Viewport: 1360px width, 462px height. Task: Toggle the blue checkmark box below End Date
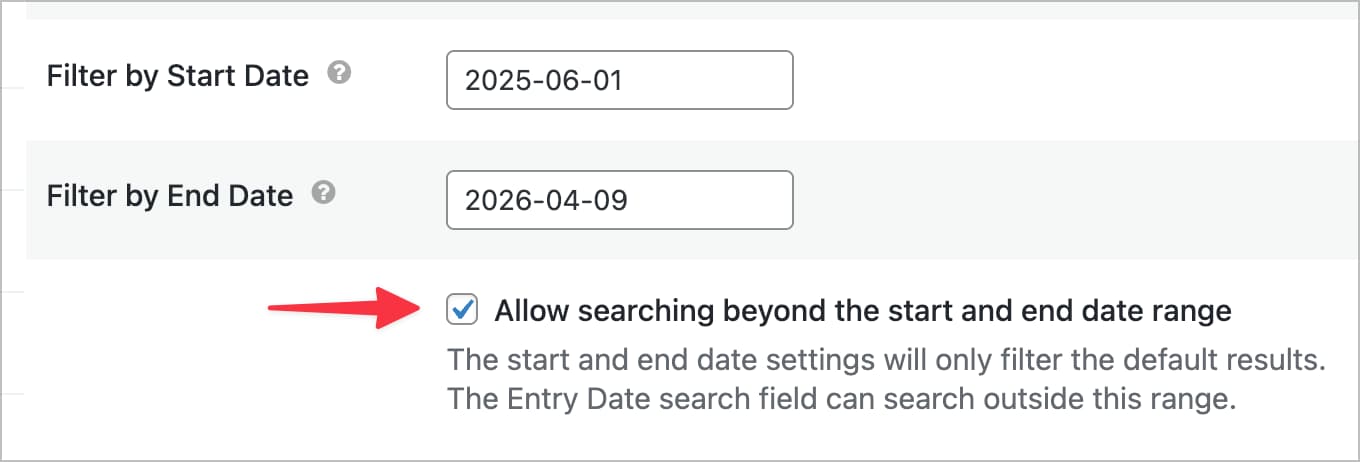coord(463,311)
